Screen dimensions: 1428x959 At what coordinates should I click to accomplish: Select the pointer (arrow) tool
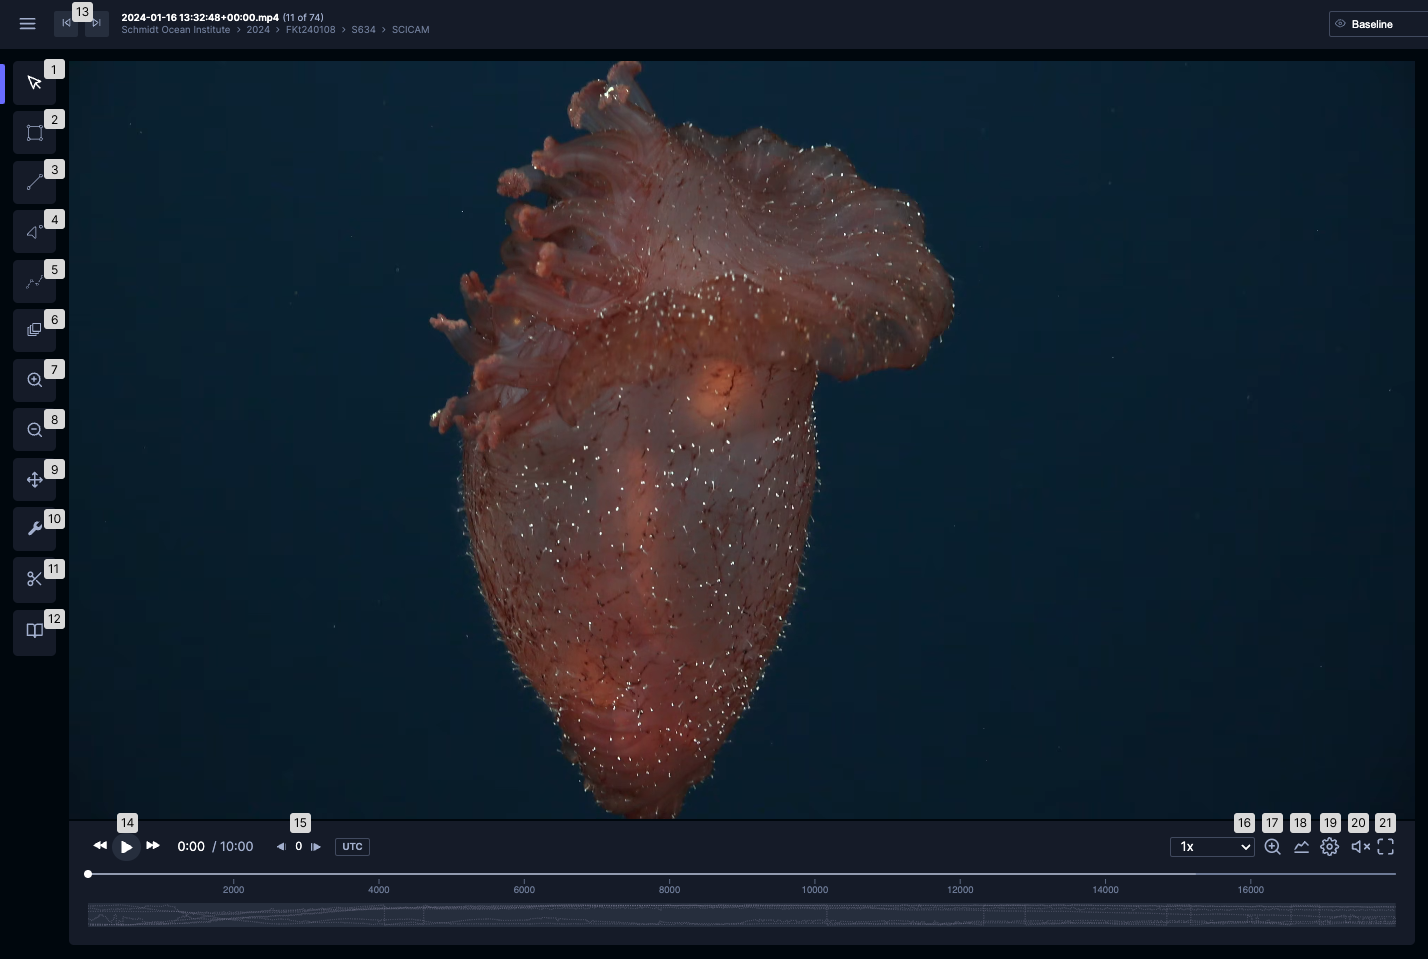tap(34, 83)
